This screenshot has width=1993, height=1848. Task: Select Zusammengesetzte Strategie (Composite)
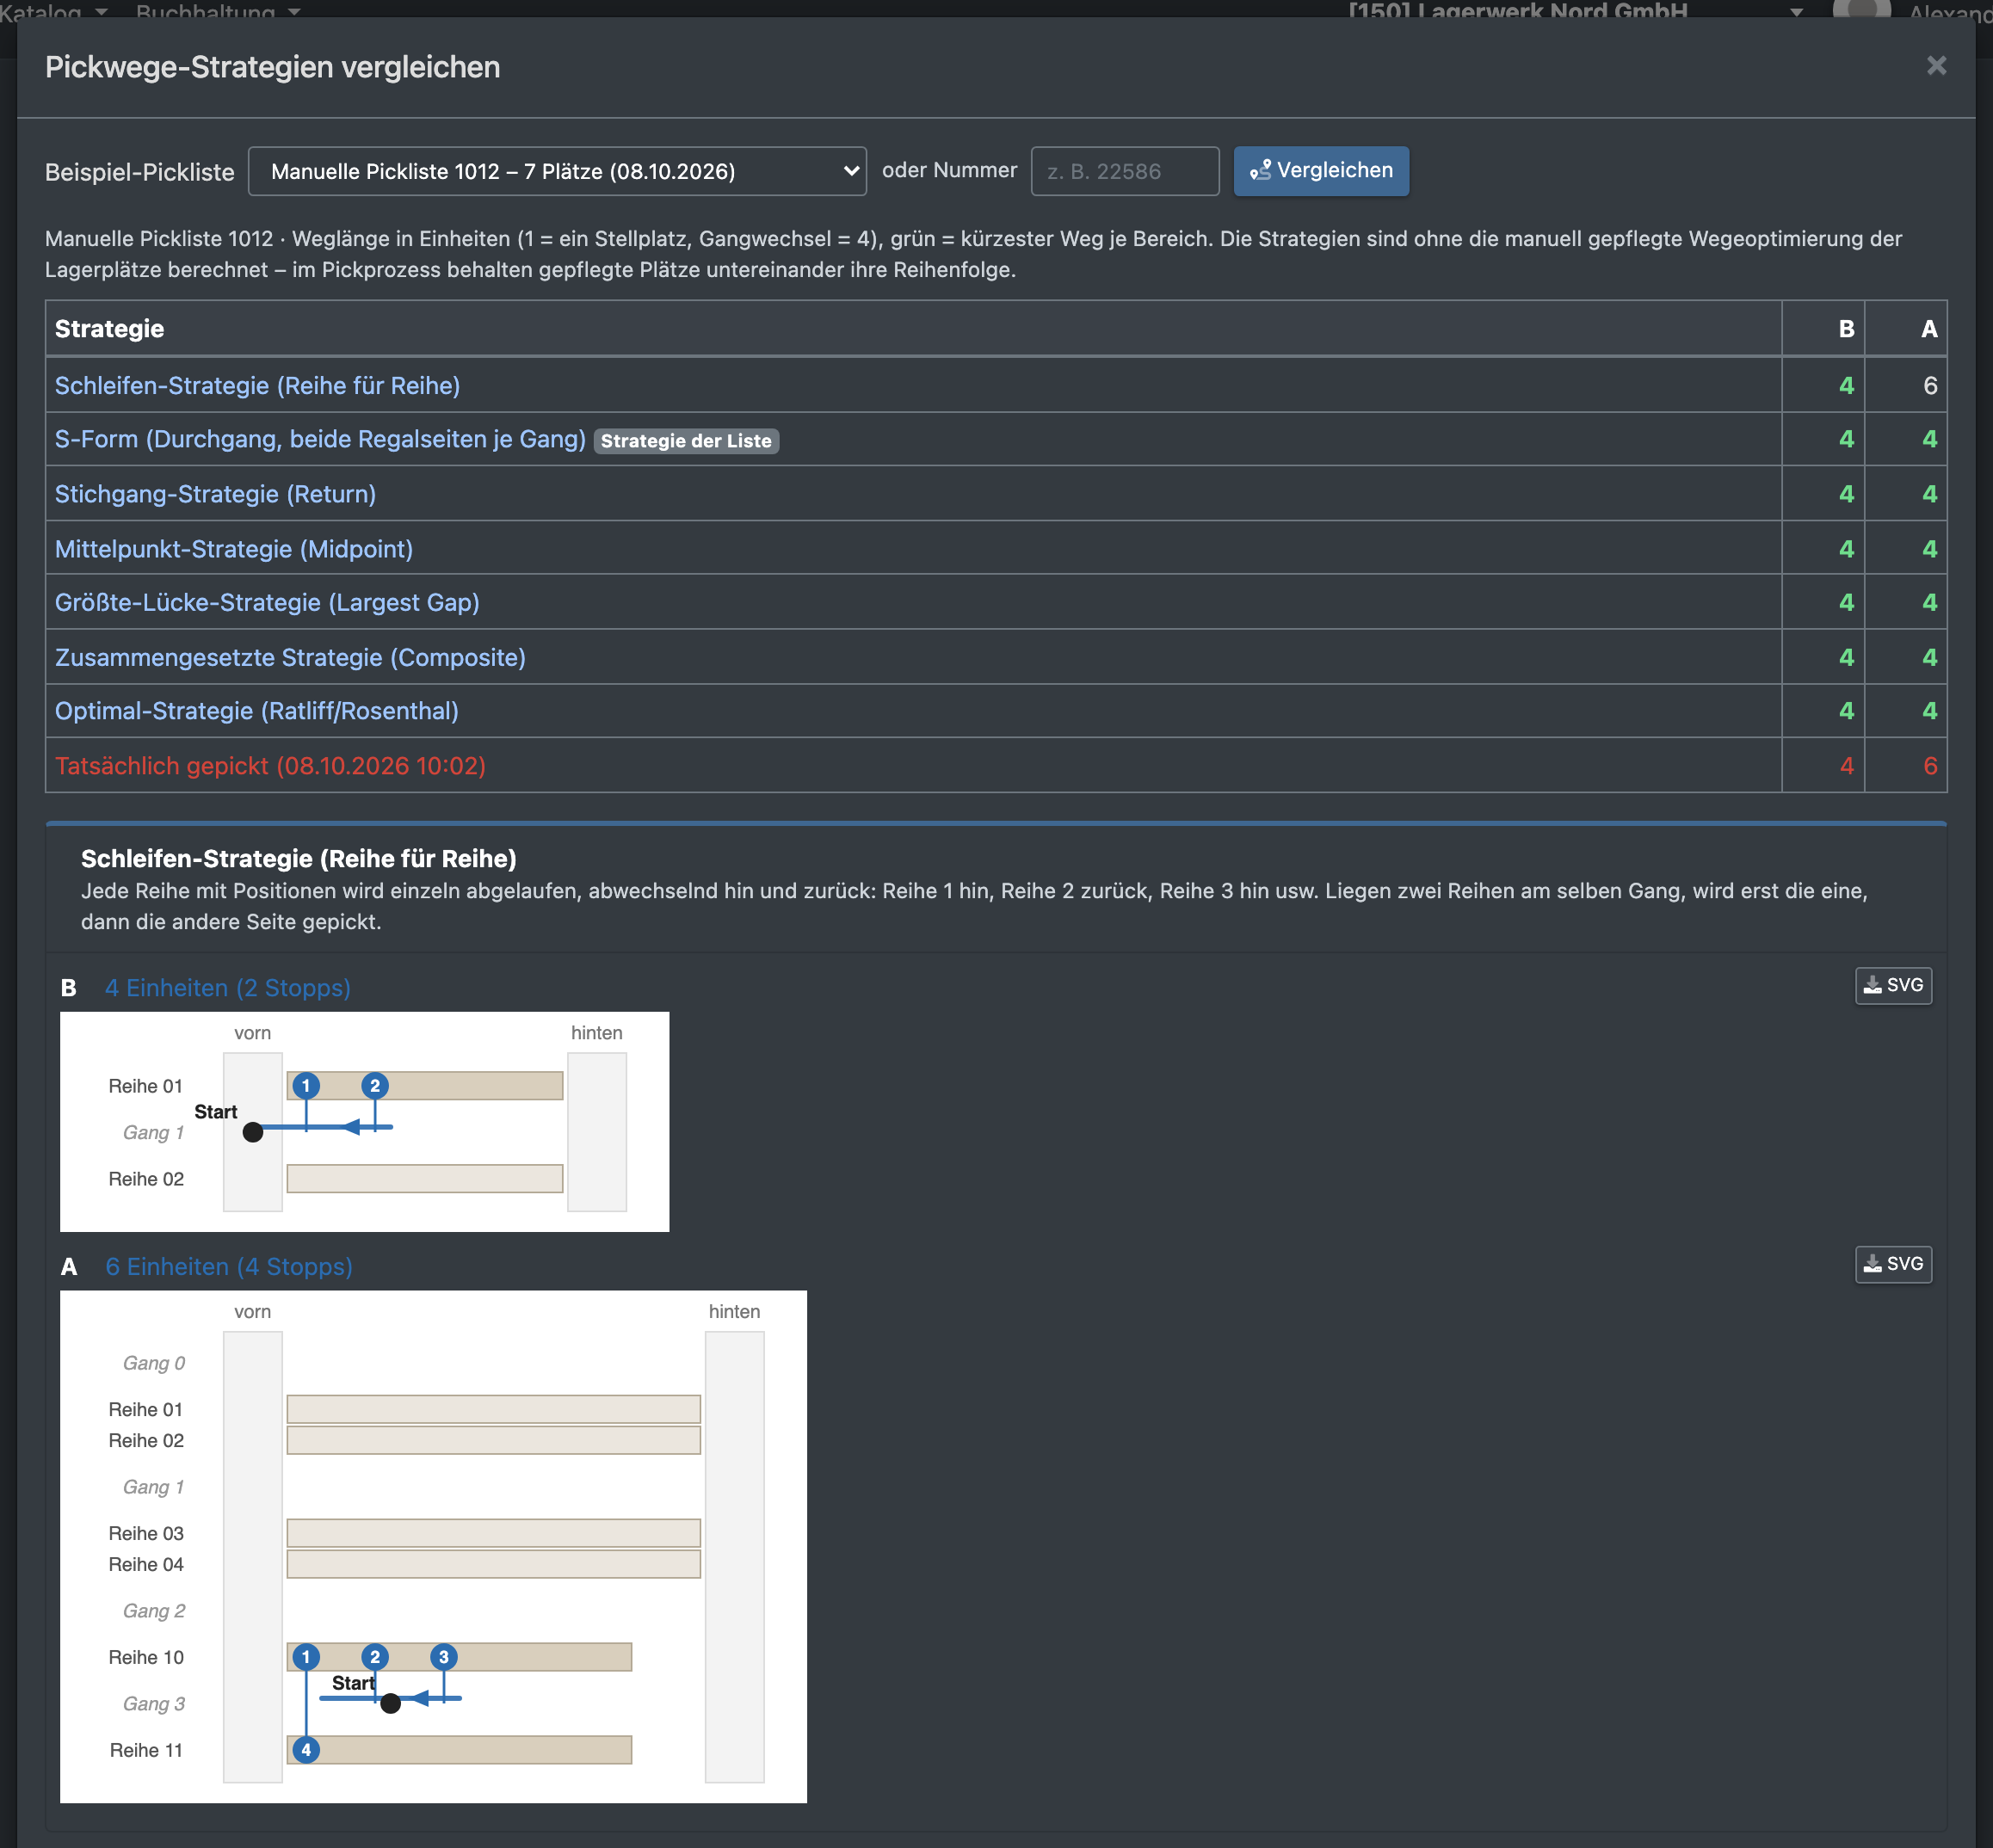click(290, 658)
